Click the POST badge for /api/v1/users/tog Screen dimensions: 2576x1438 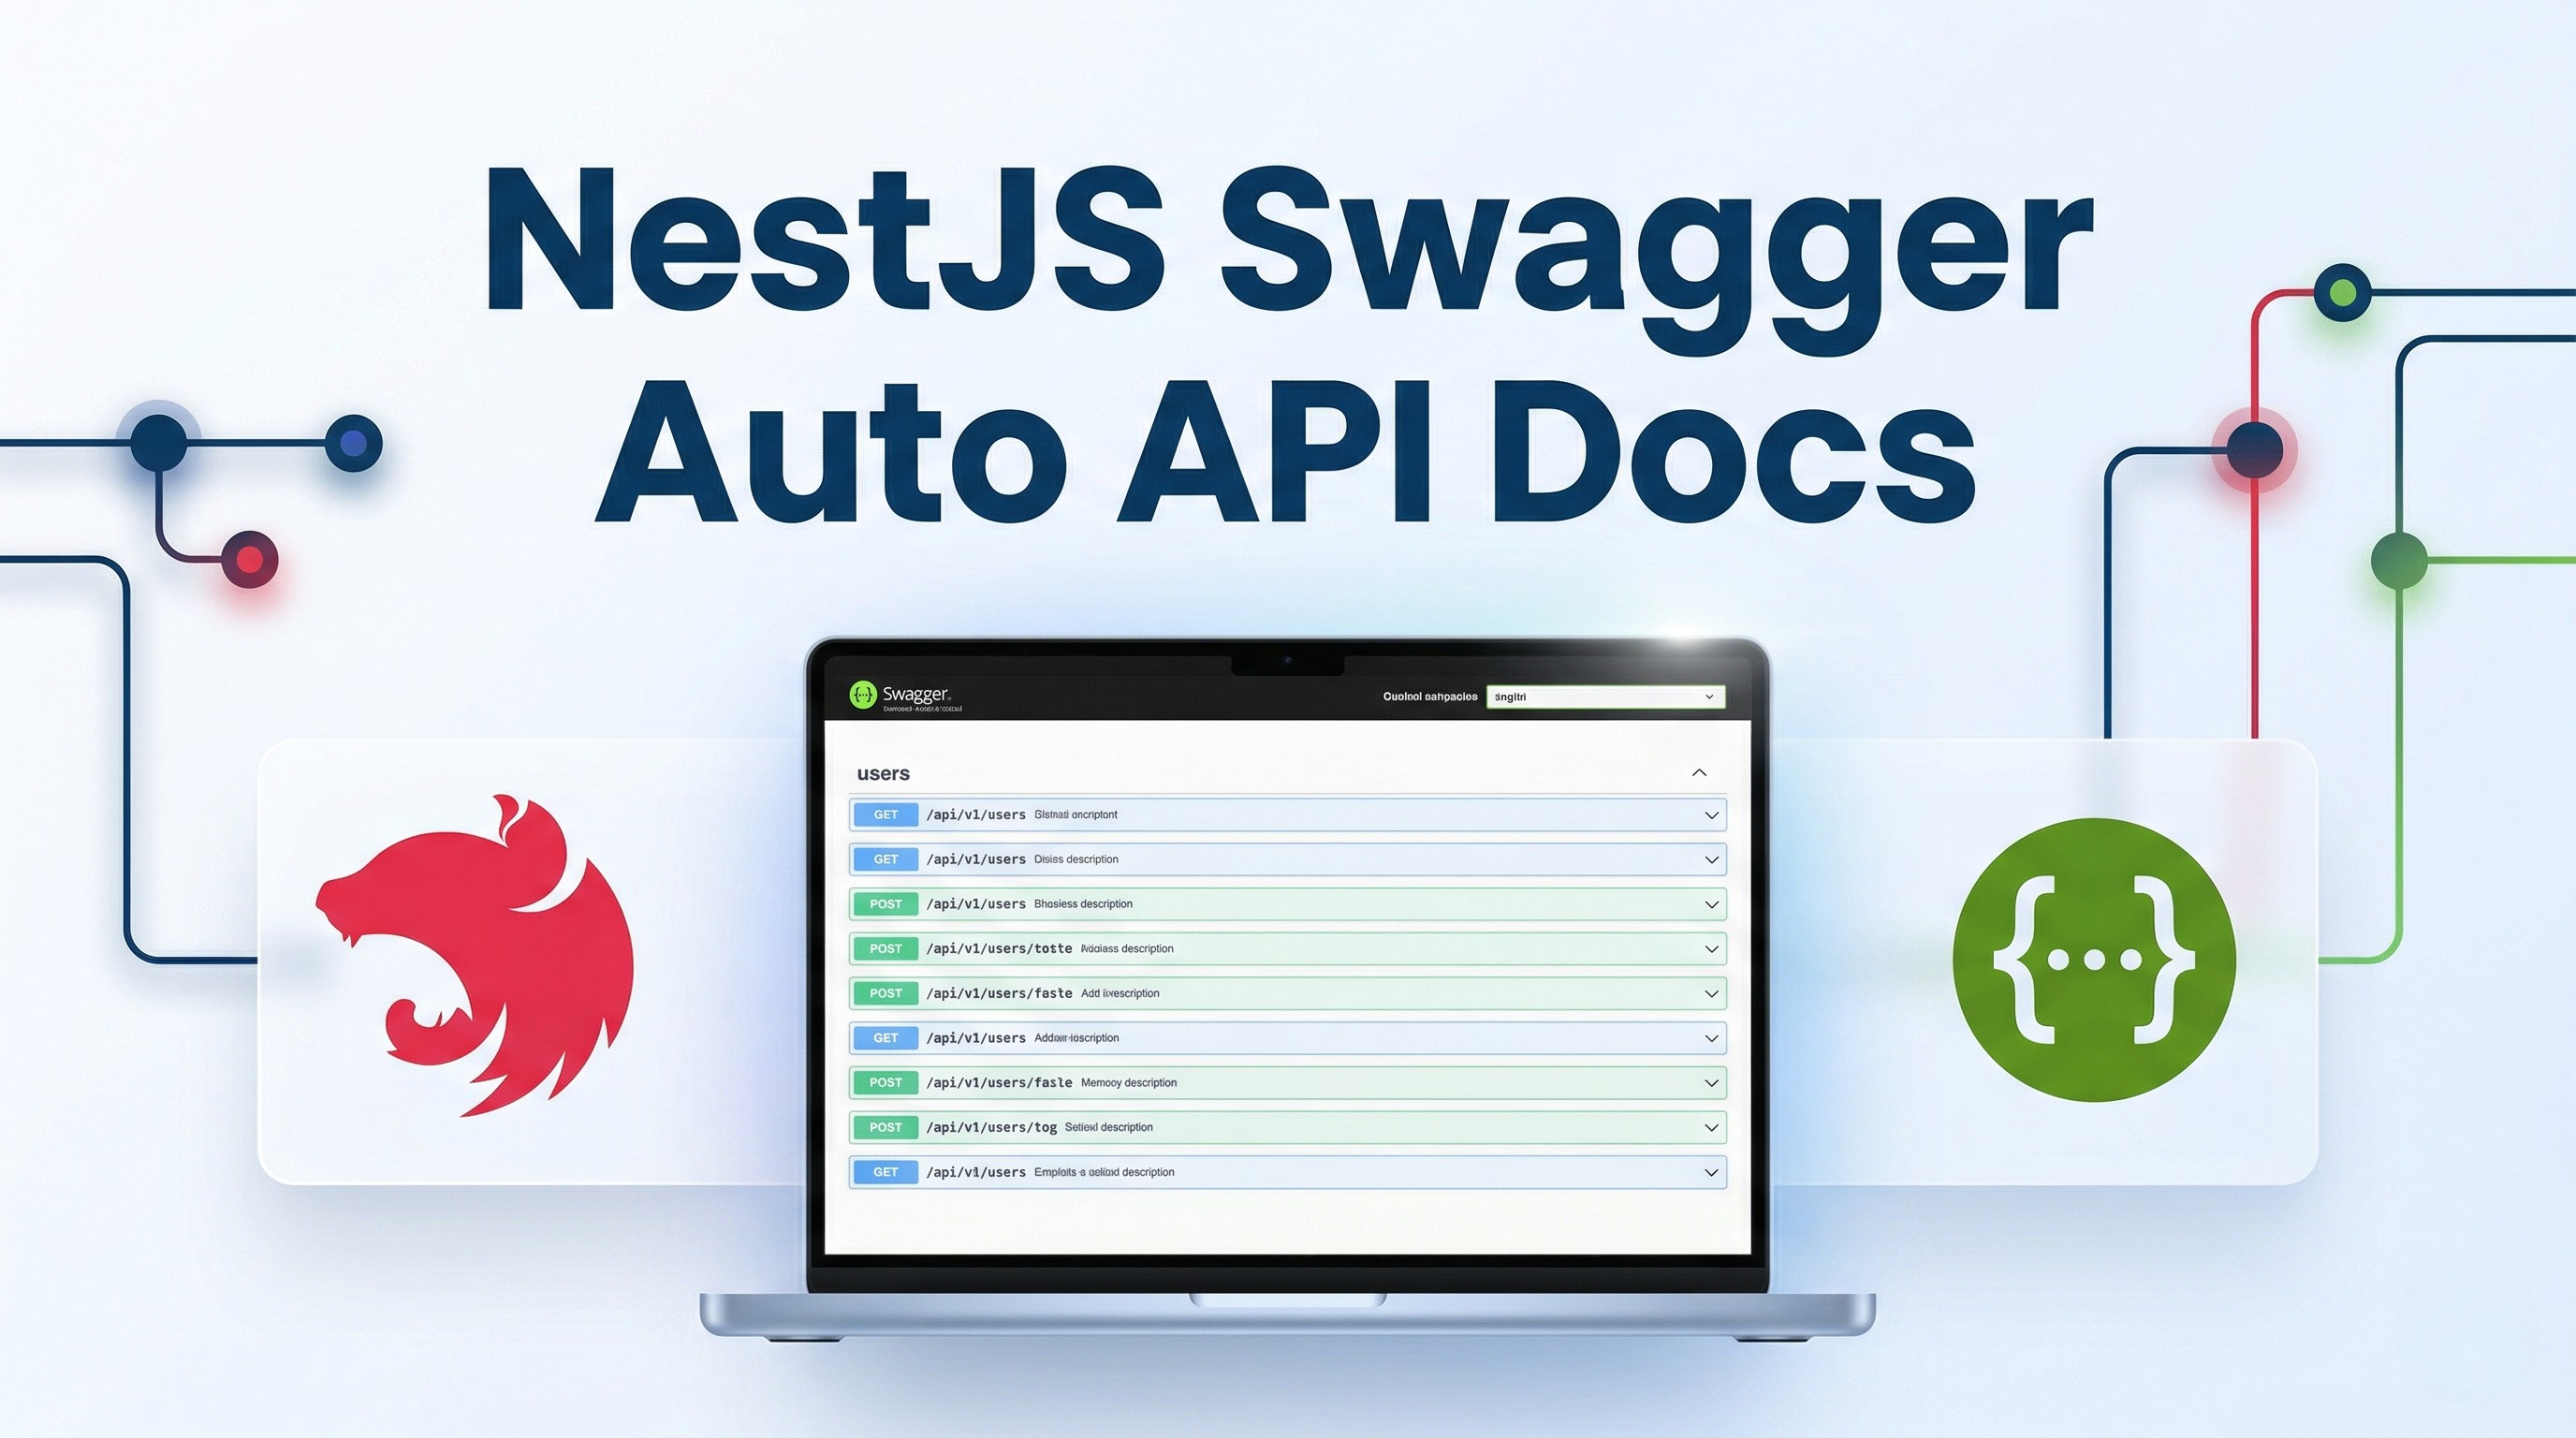coord(885,1127)
